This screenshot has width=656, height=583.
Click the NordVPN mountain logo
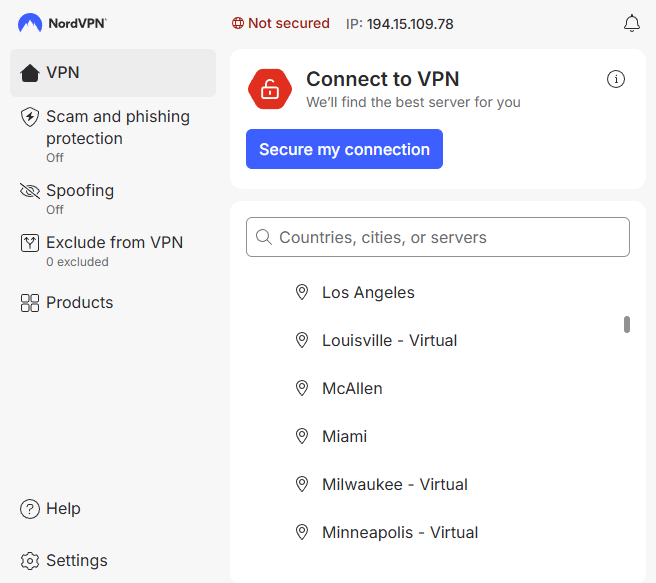click(30, 23)
